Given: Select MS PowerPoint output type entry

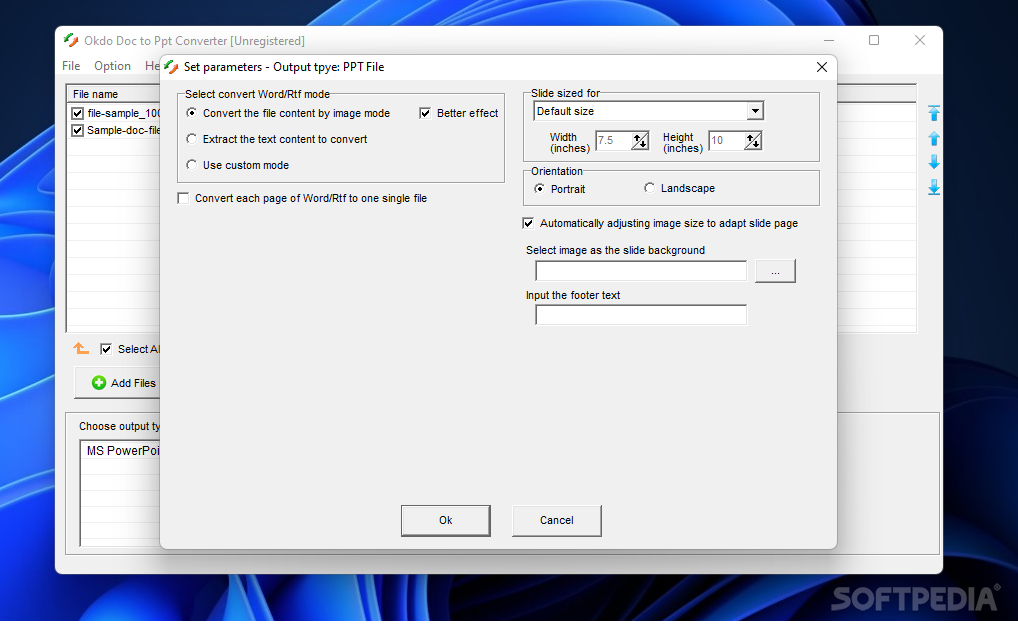Looking at the screenshot, I should [123, 451].
